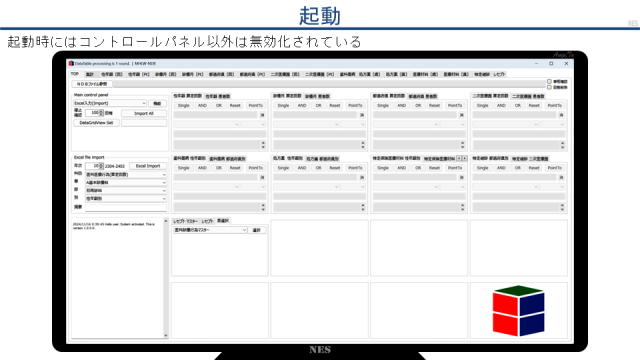Click the DataGridView Set button
The height and width of the screenshot is (360, 640).
(96, 123)
